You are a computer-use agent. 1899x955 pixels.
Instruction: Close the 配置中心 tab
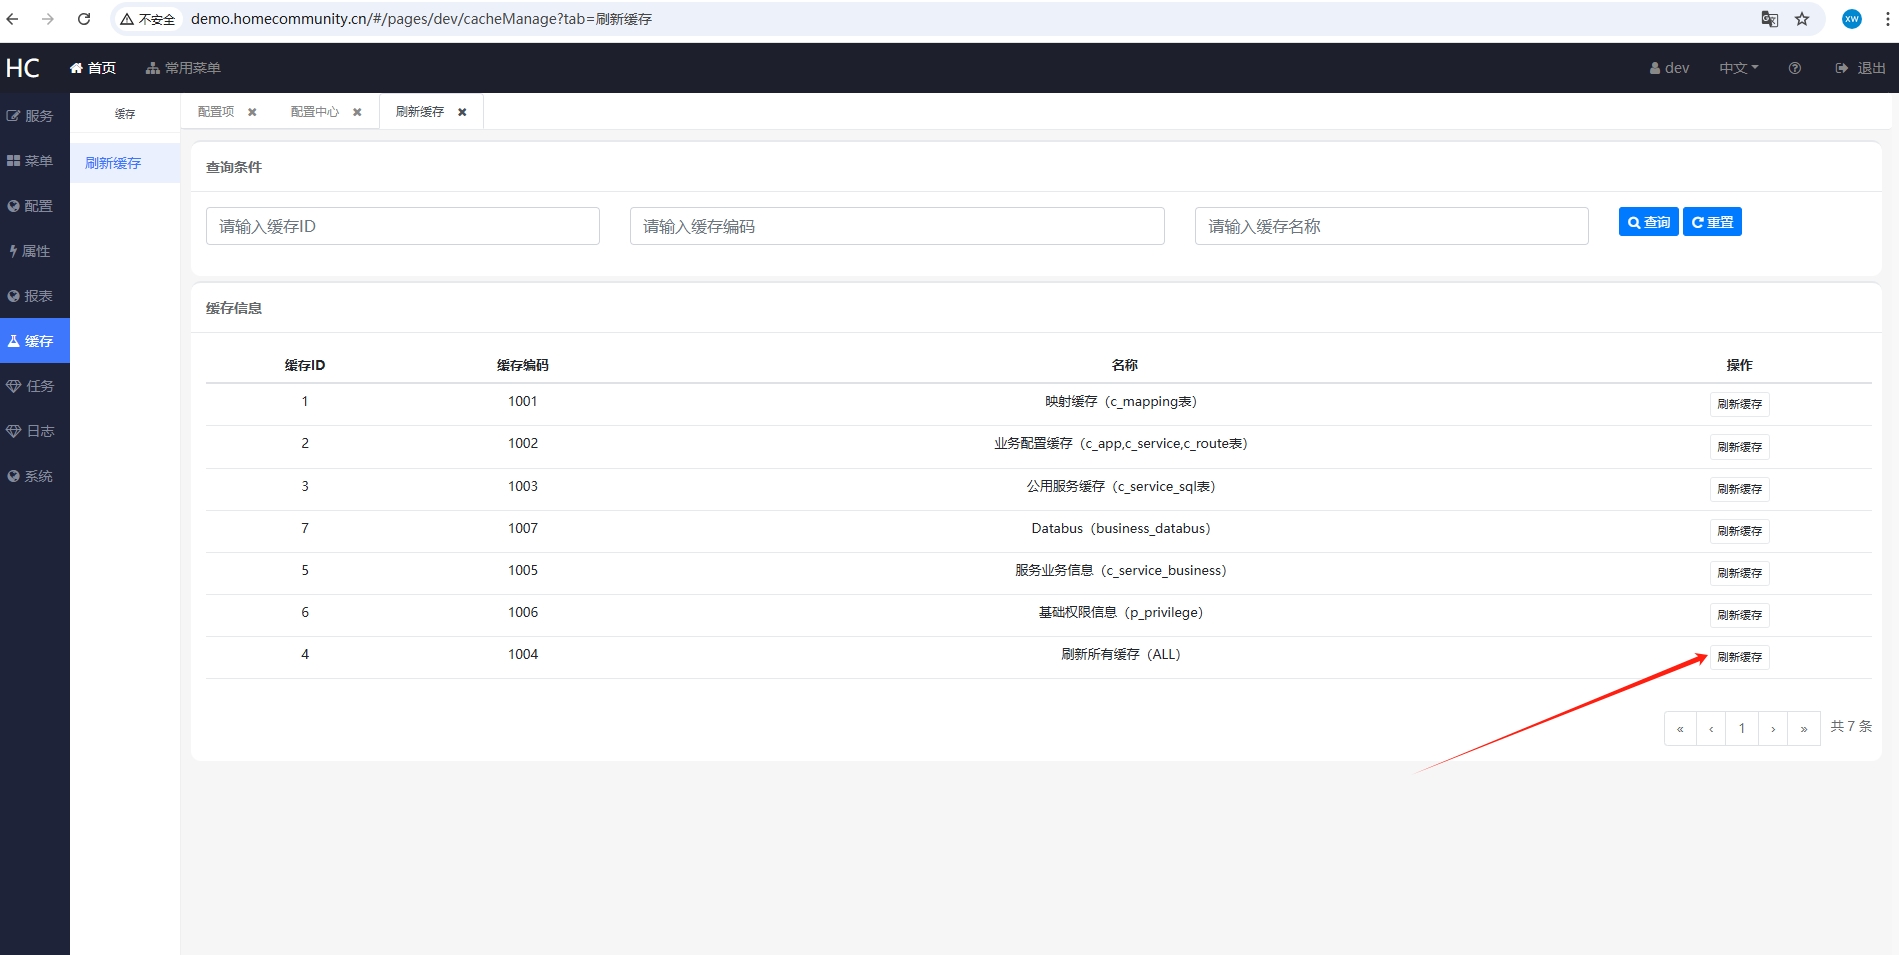tap(357, 112)
